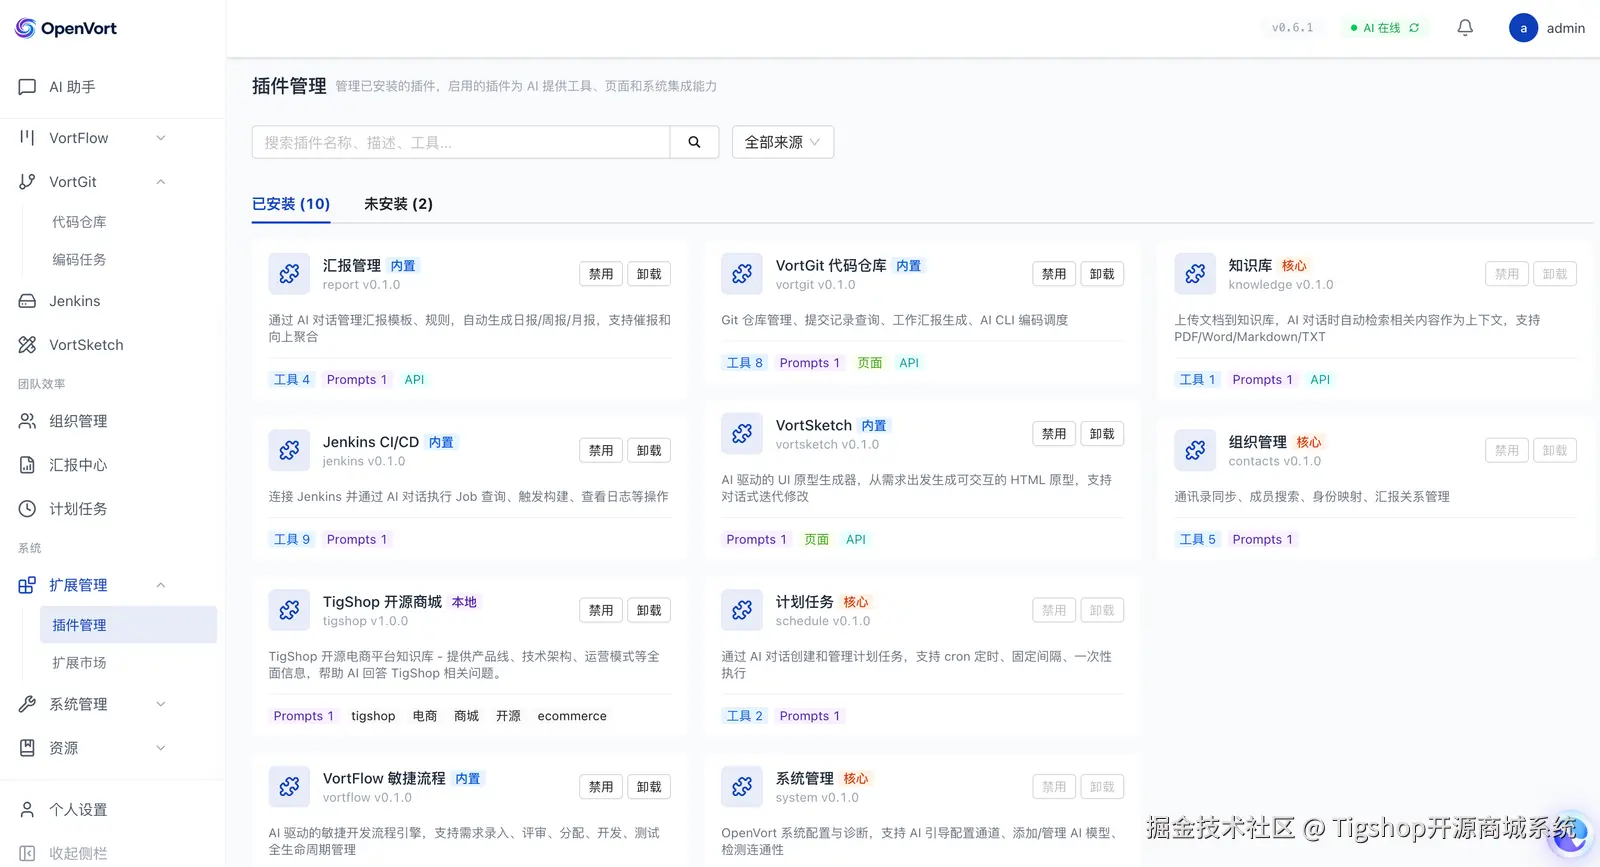Click the 工具 9 tag on Jenkins card
Viewport: 1600px width, 867px height.
pyautogui.click(x=292, y=540)
